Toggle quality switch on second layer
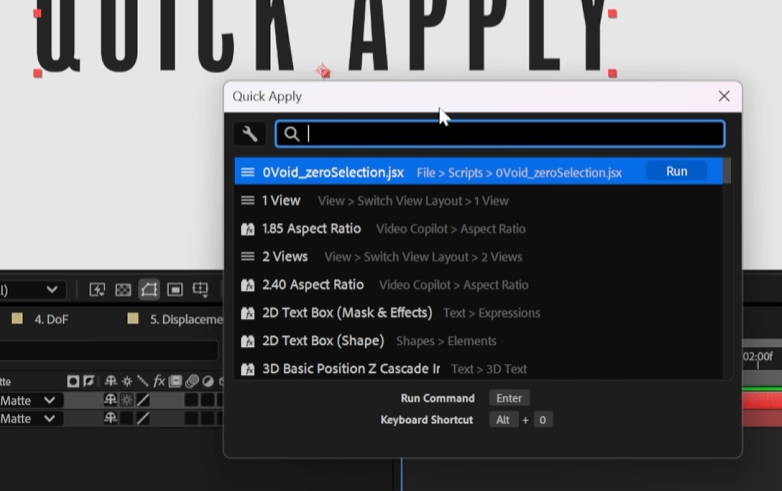782x491 pixels. tap(143, 418)
